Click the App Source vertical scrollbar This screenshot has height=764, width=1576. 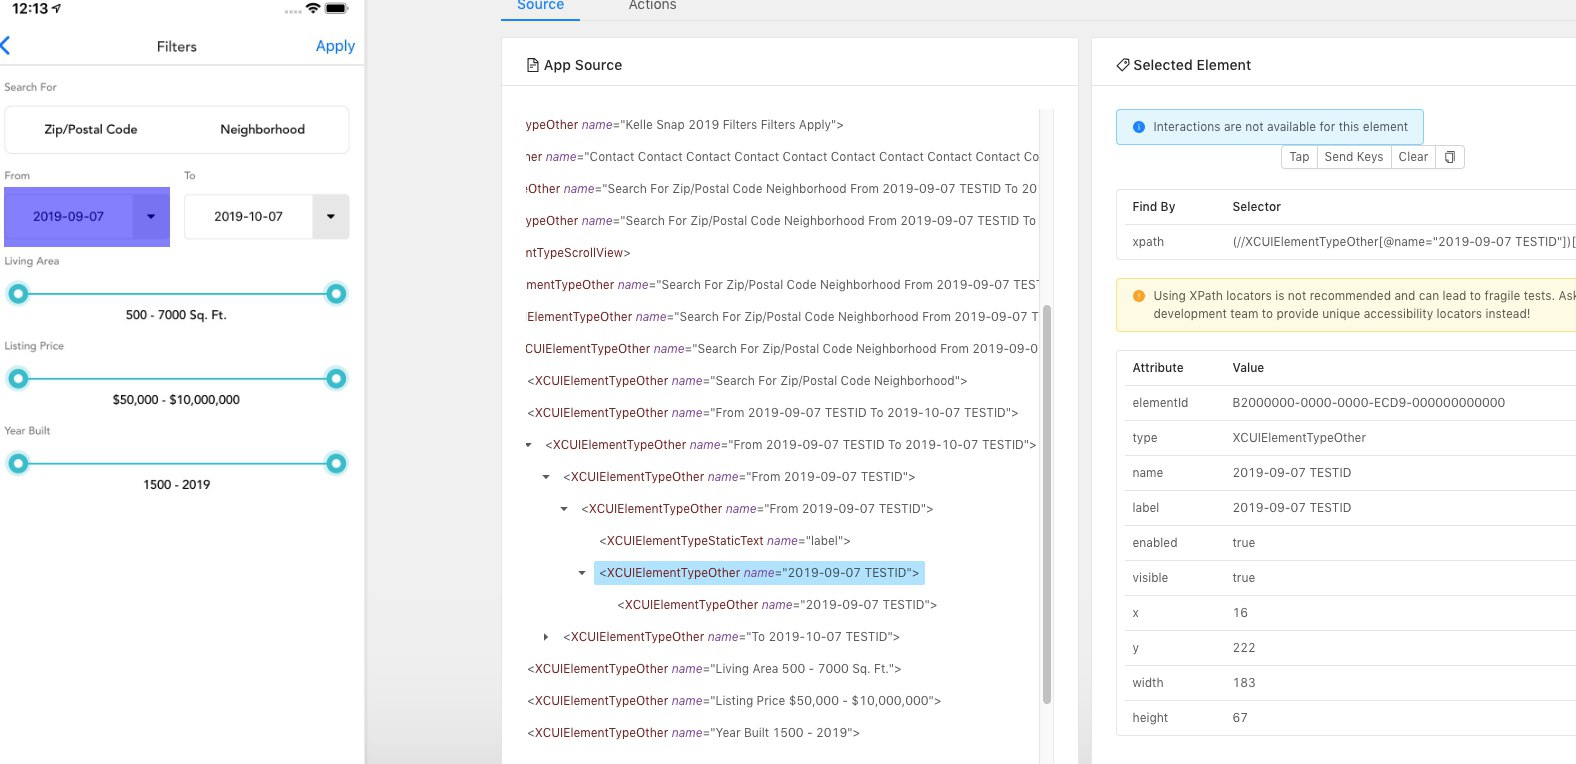pos(1047,503)
